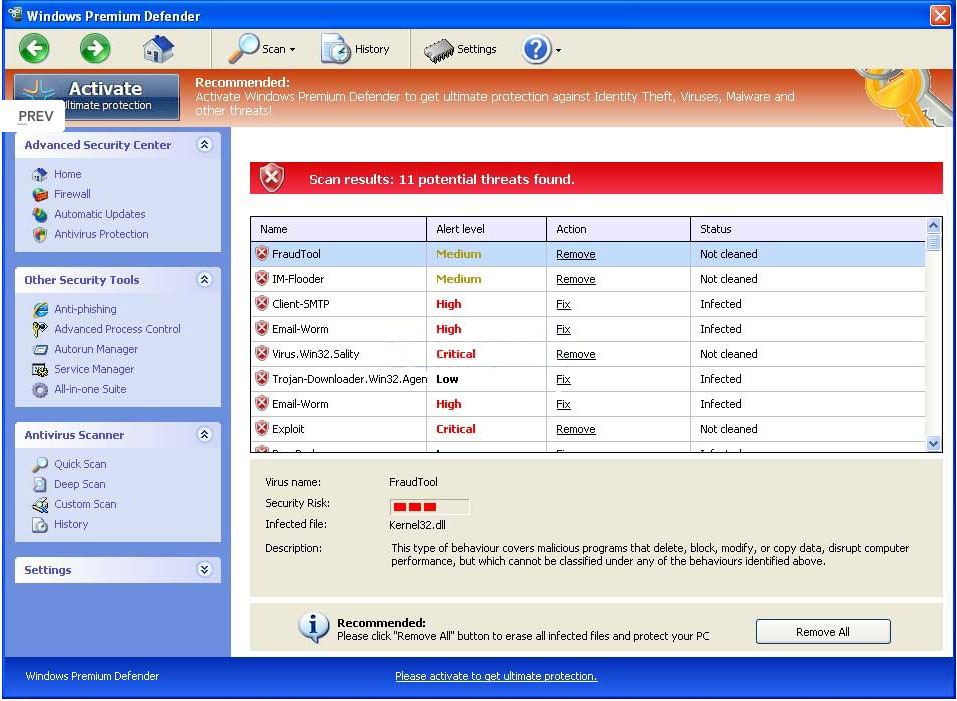
Task: Click the threat shield icon beside IM-Flooder
Action: pyautogui.click(x=262, y=278)
